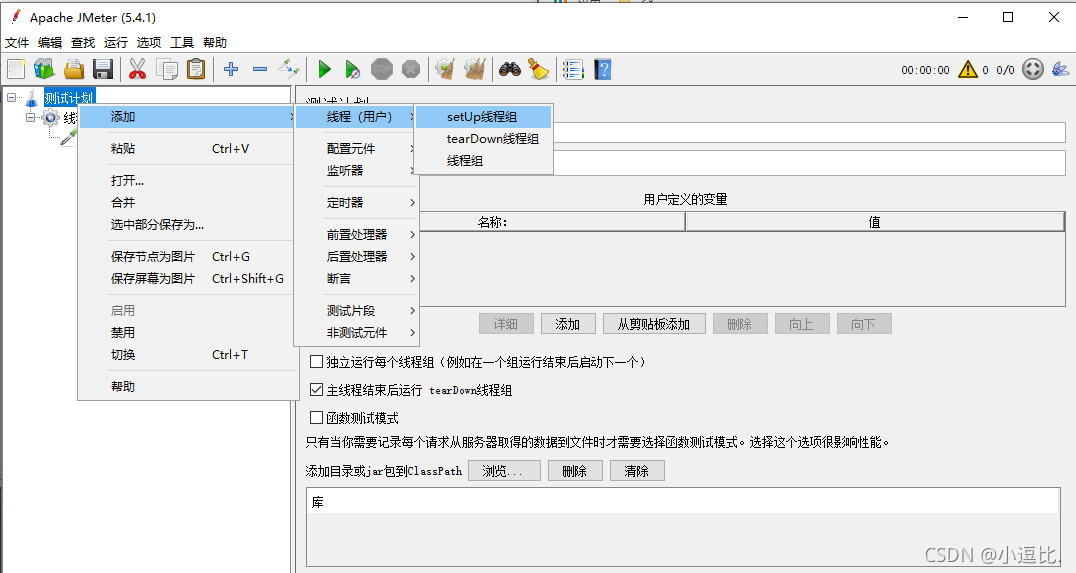
Task: Expand the 监听器 submenu
Action: tap(356, 170)
